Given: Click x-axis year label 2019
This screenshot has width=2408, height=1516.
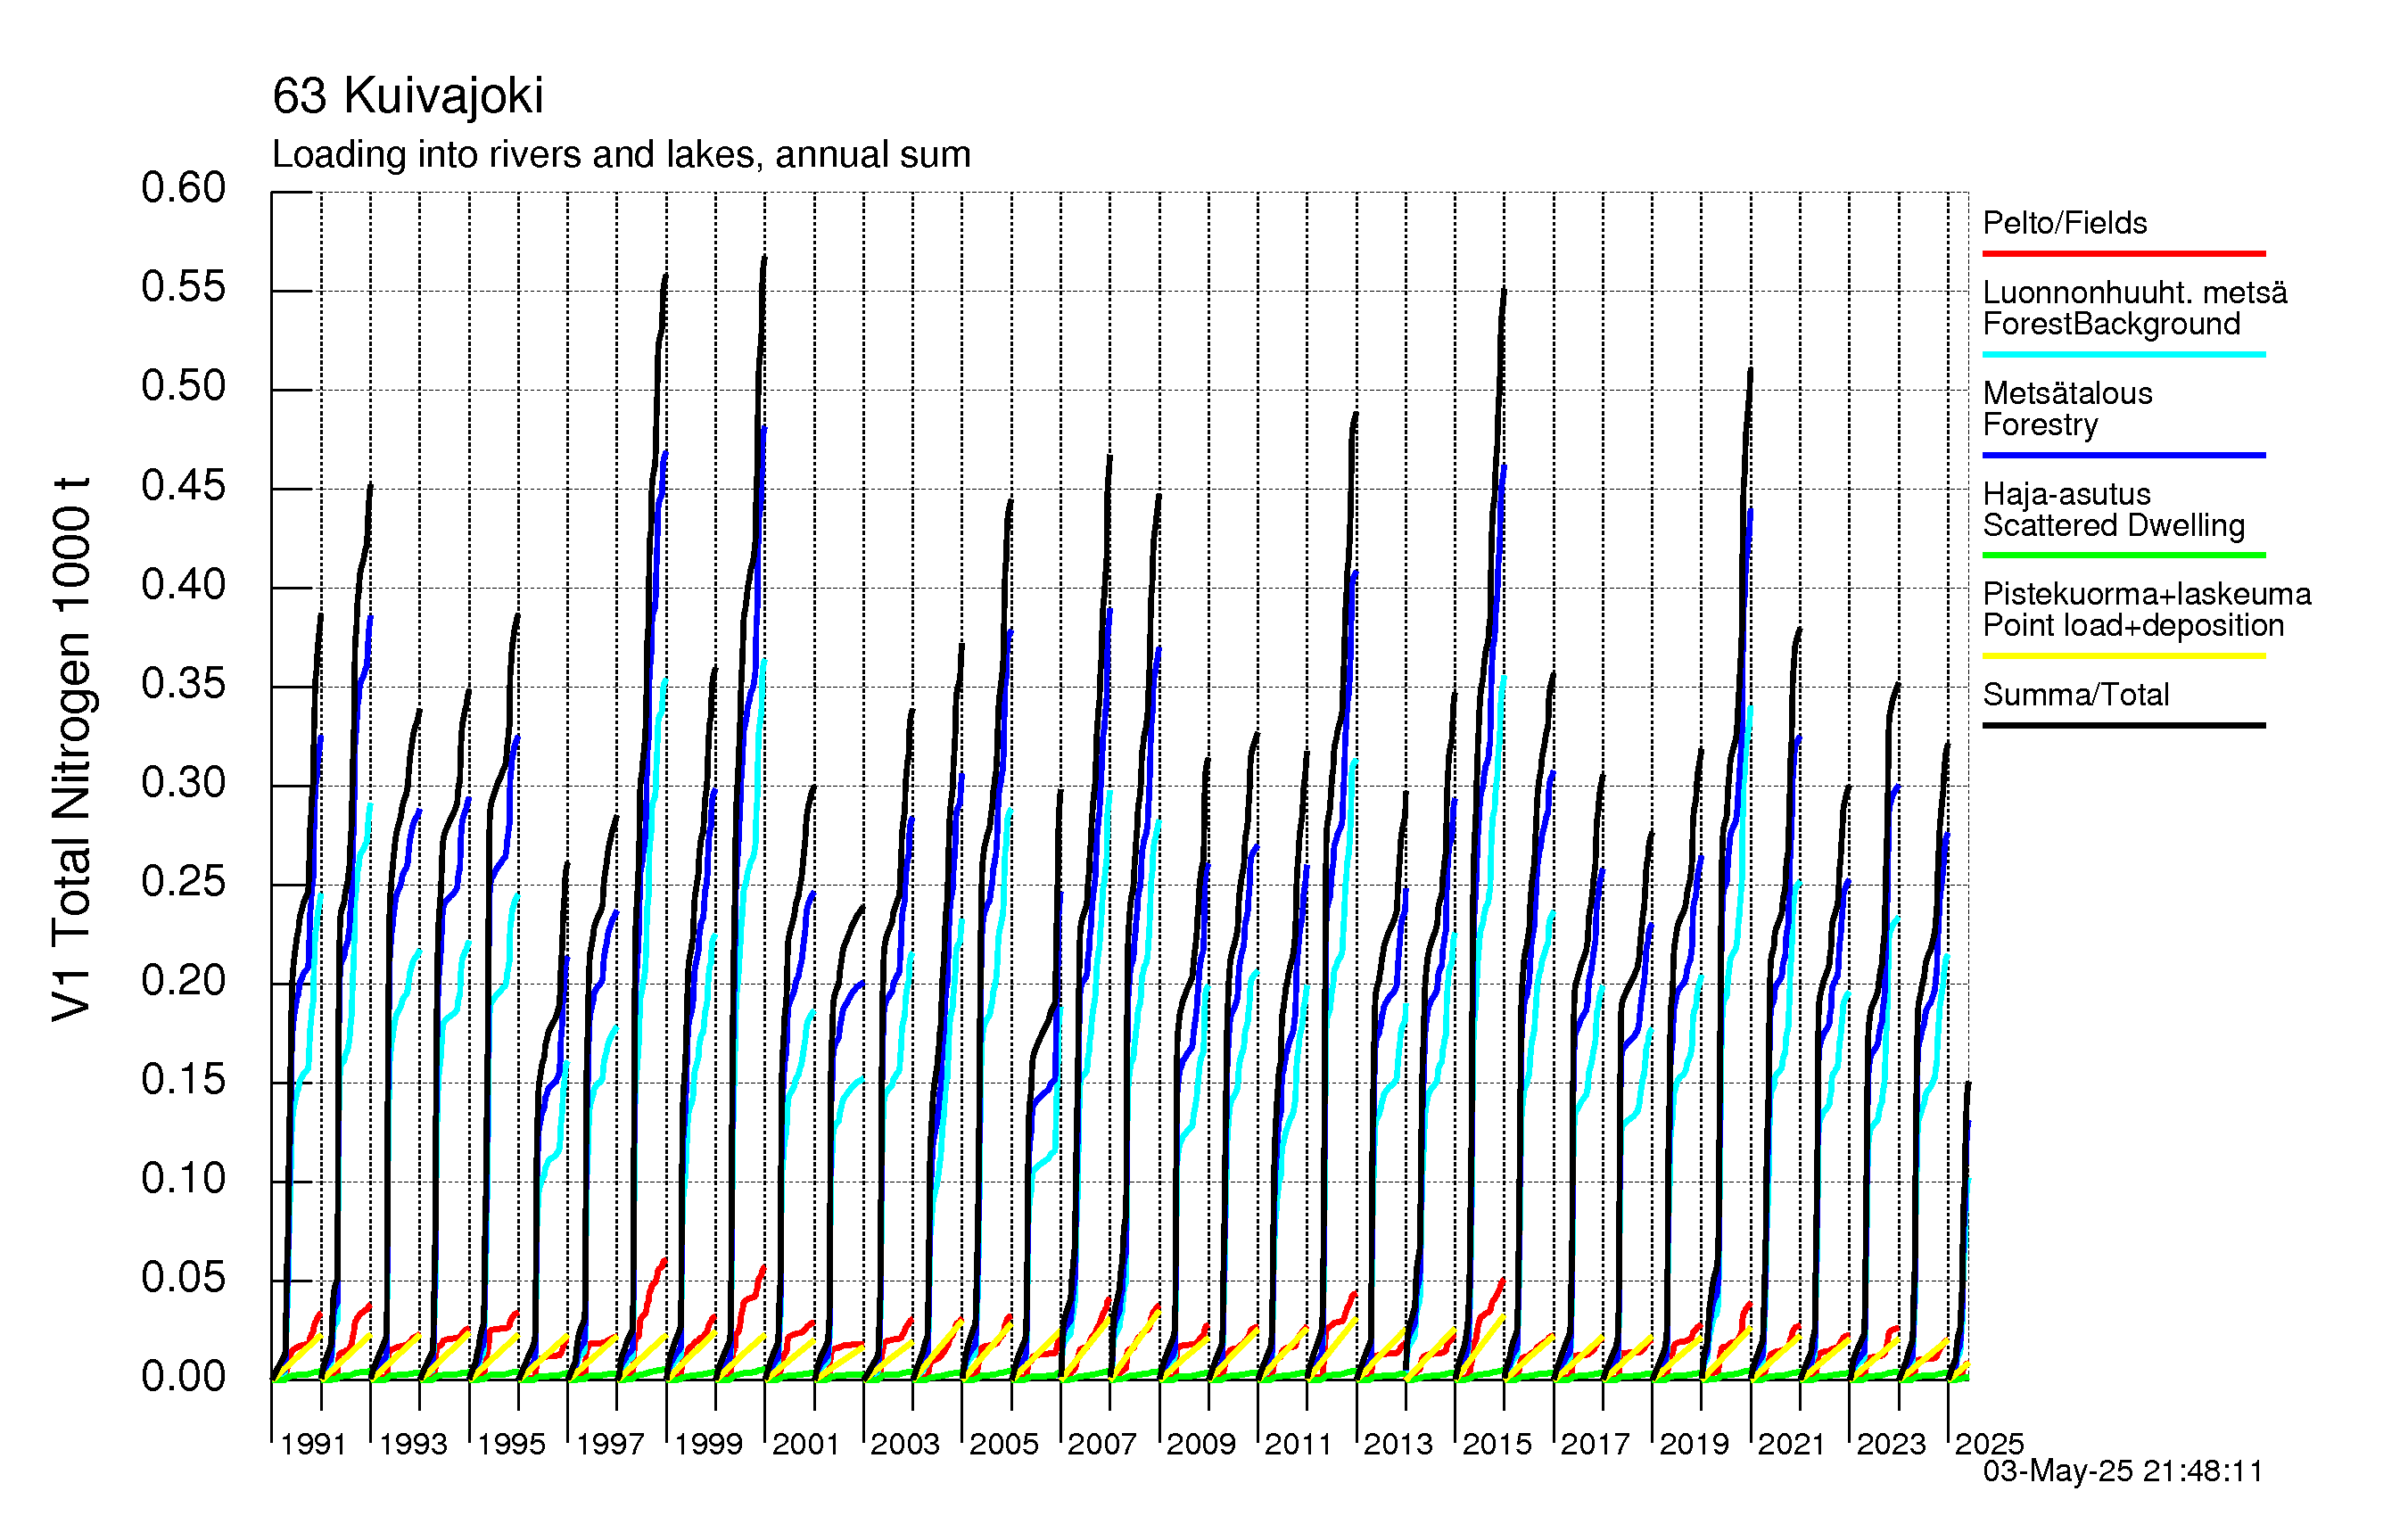Looking at the screenshot, I should point(1694,1444).
